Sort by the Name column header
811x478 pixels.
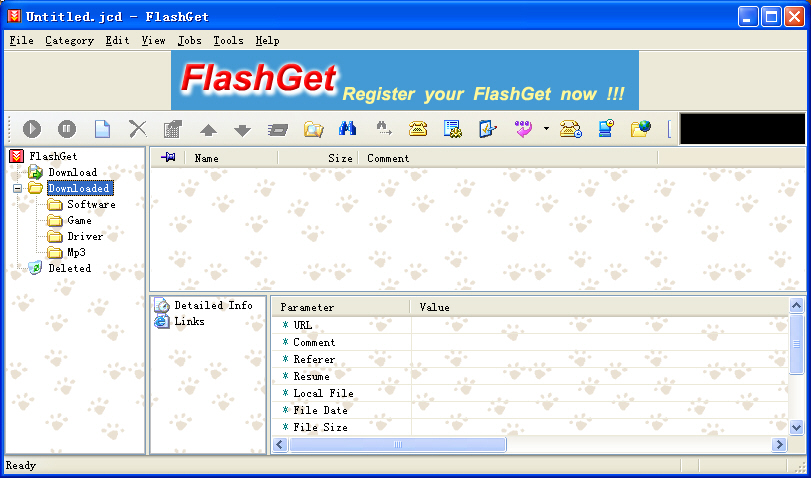point(231,158)
